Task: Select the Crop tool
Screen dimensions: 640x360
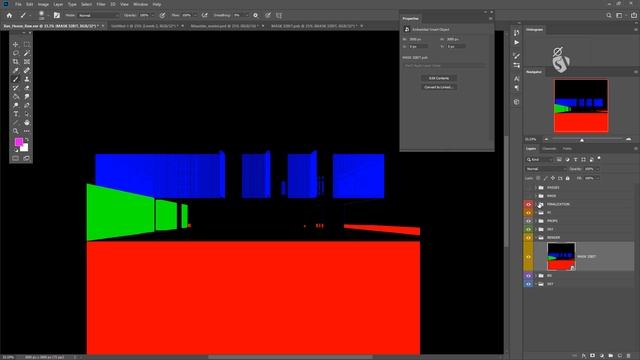Action: 16,62
